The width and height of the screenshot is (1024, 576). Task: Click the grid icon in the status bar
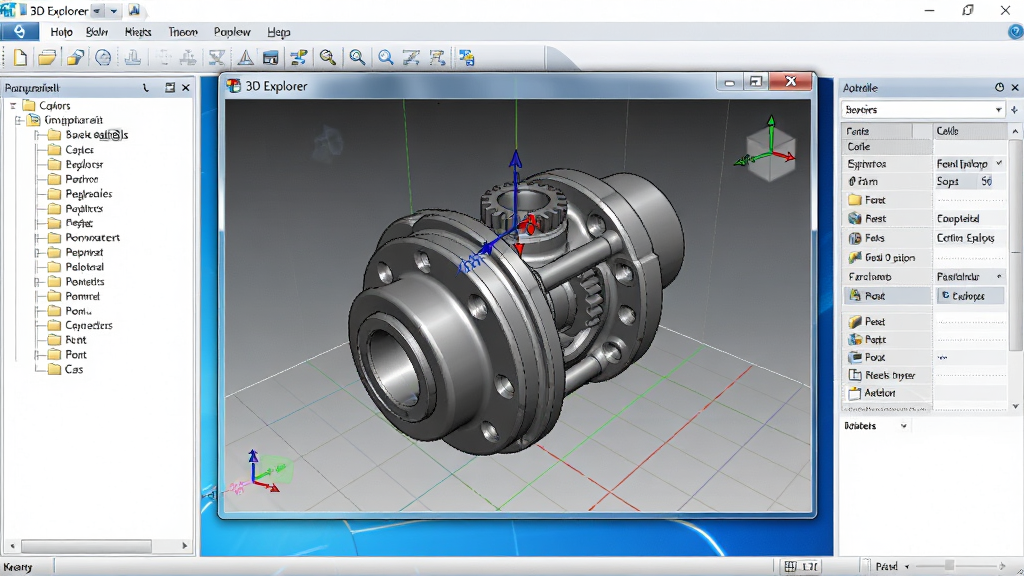[x=790, y=566]
